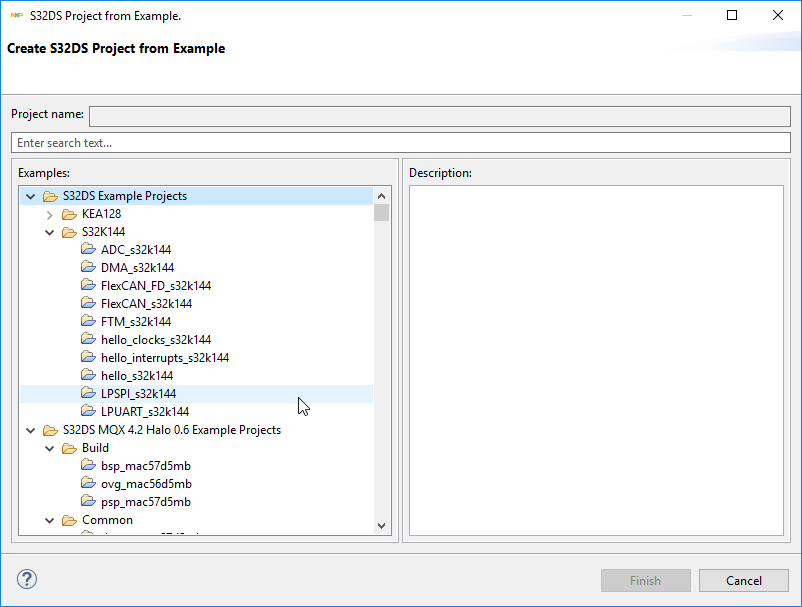
Task: Click the Cancel button
Action: click(744, 580)
